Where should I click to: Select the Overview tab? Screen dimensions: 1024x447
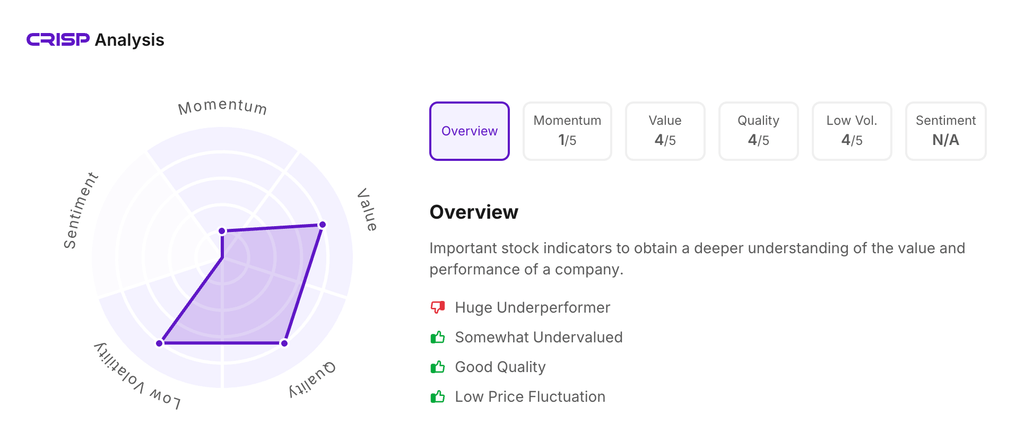[x=469, y=131]
